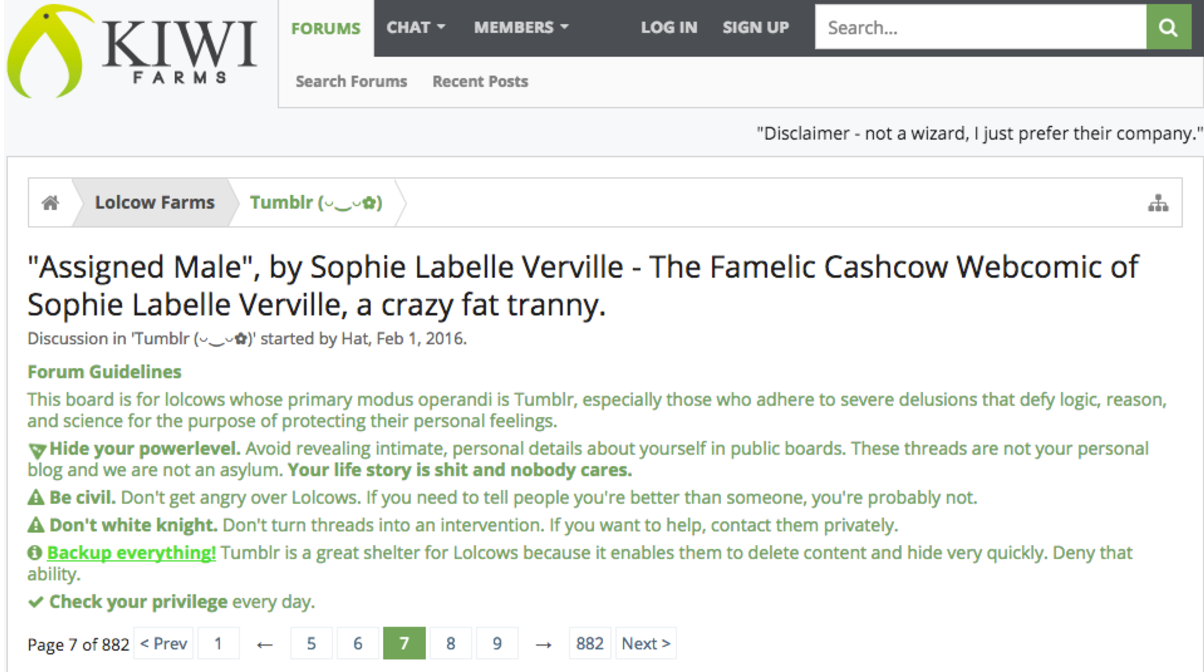This screenshot has height=672, width=1204.
Task: Open the home icon breadcrumb
Action: click(50, 203)
